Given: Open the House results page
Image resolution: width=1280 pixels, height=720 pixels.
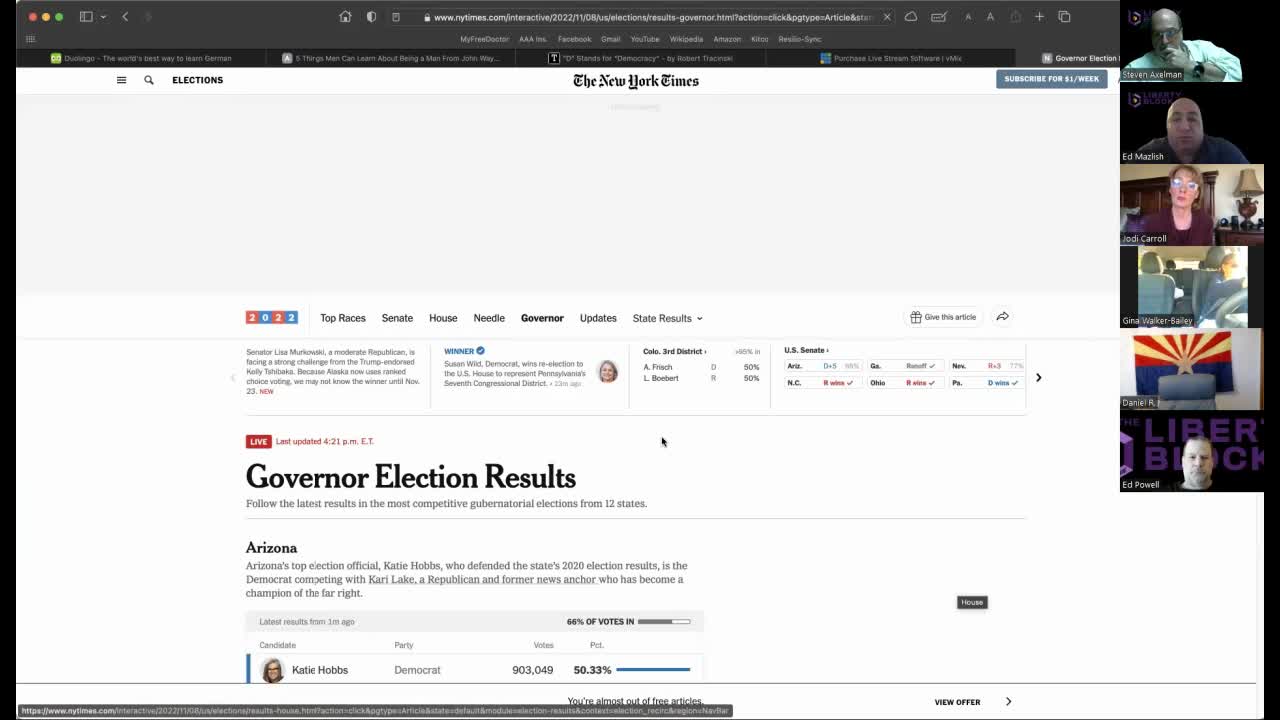Looking at the screenshot, I should [443, 318].
